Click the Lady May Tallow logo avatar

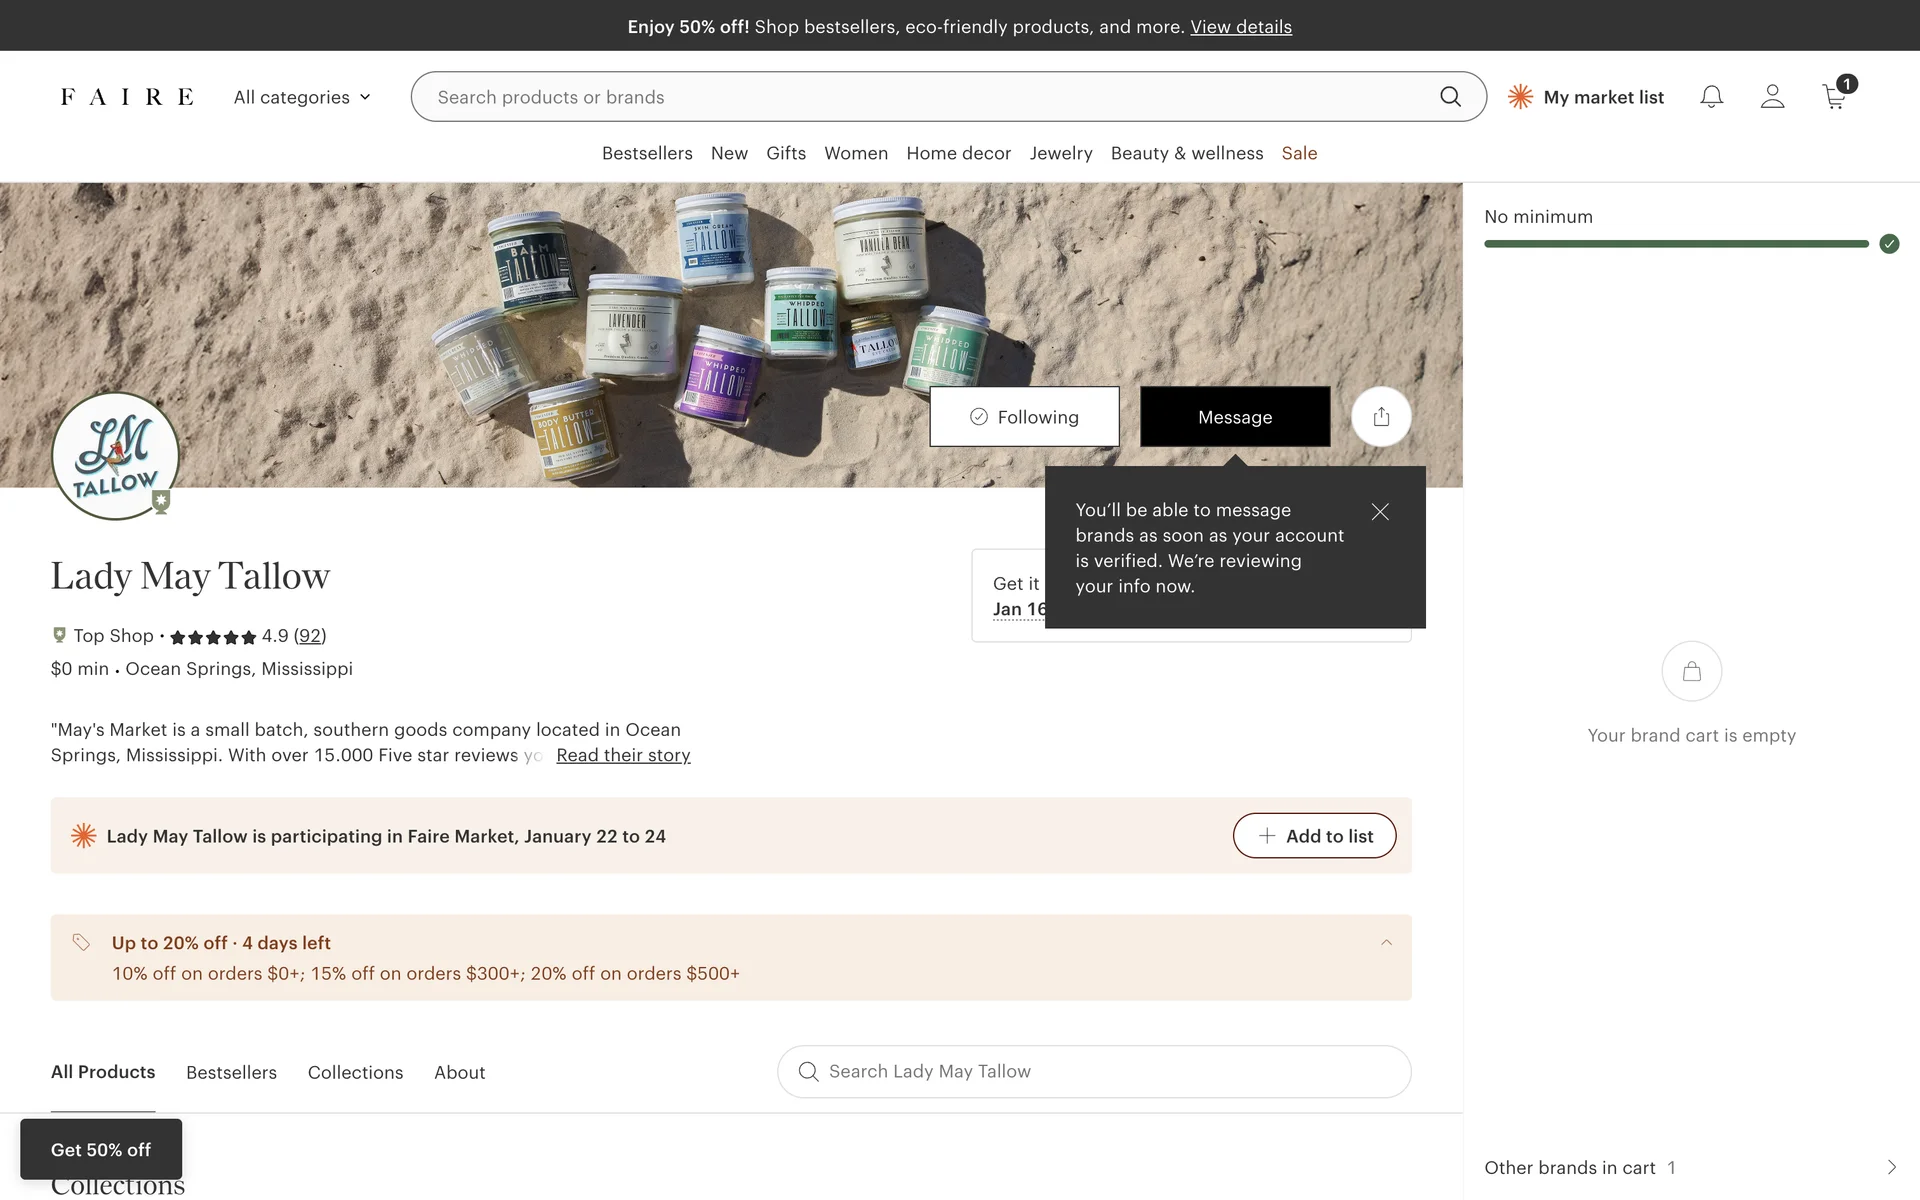click(x=115, y=456)
